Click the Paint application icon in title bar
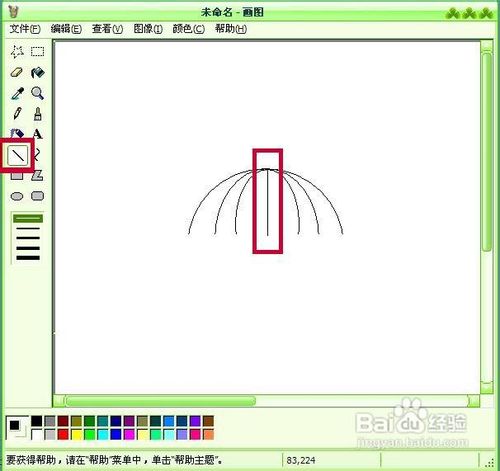The image size is (500, 471). pyautogui.click(x=13, y=12)
